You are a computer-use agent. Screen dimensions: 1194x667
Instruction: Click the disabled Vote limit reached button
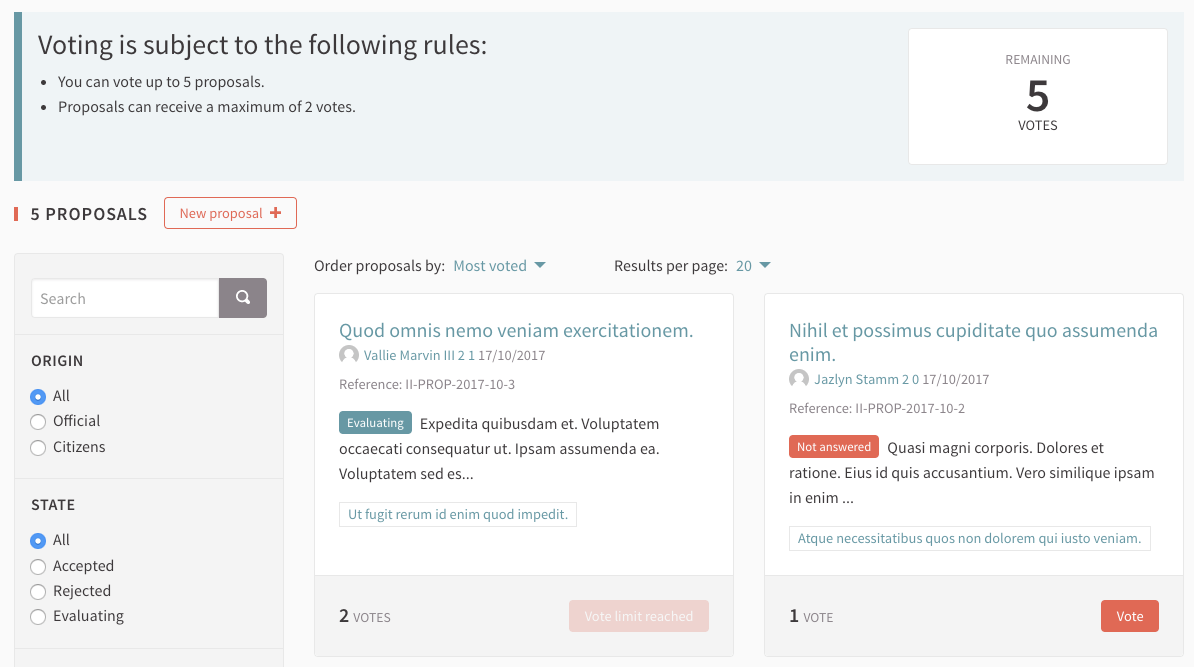(638, 616)
